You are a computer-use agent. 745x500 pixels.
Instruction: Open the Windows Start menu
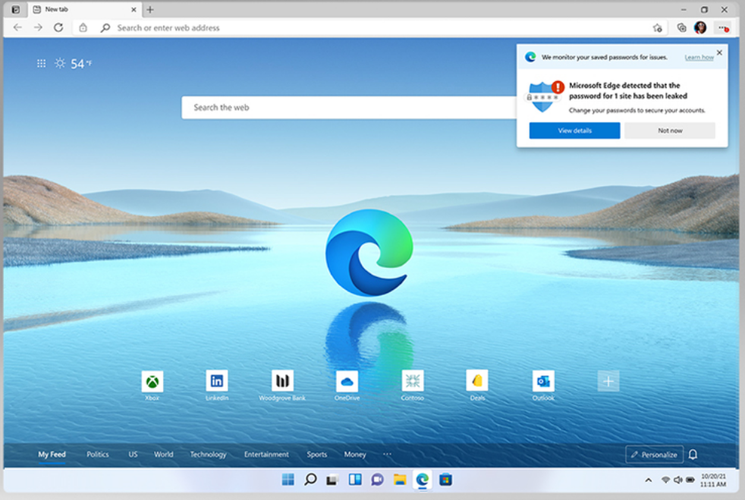click(x=288, y=480)
